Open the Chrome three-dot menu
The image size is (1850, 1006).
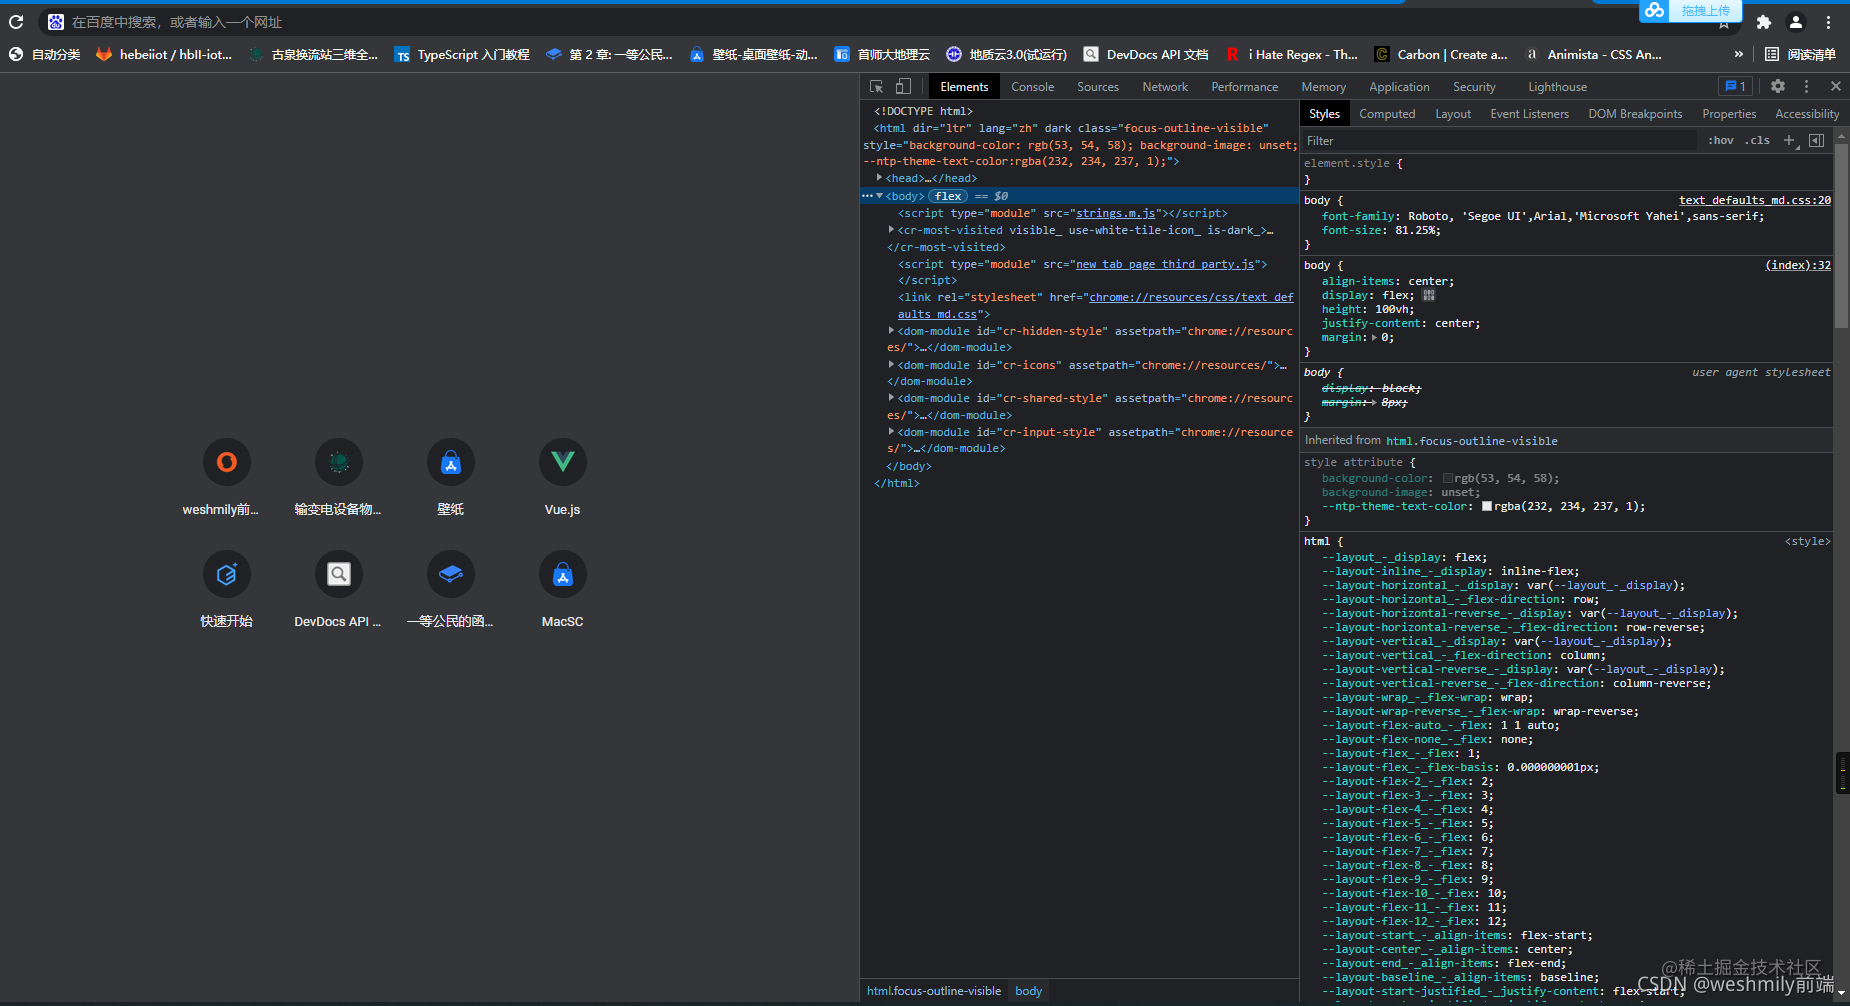point(1828,22)
